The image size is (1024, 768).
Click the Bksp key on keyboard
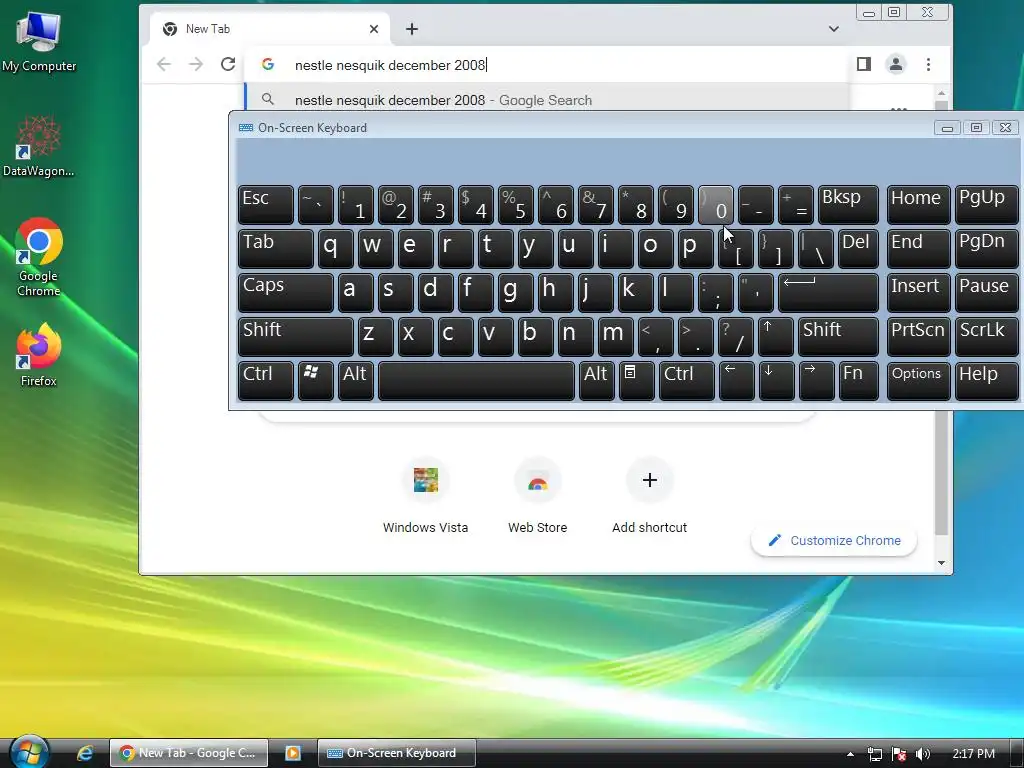coord(848,204)
